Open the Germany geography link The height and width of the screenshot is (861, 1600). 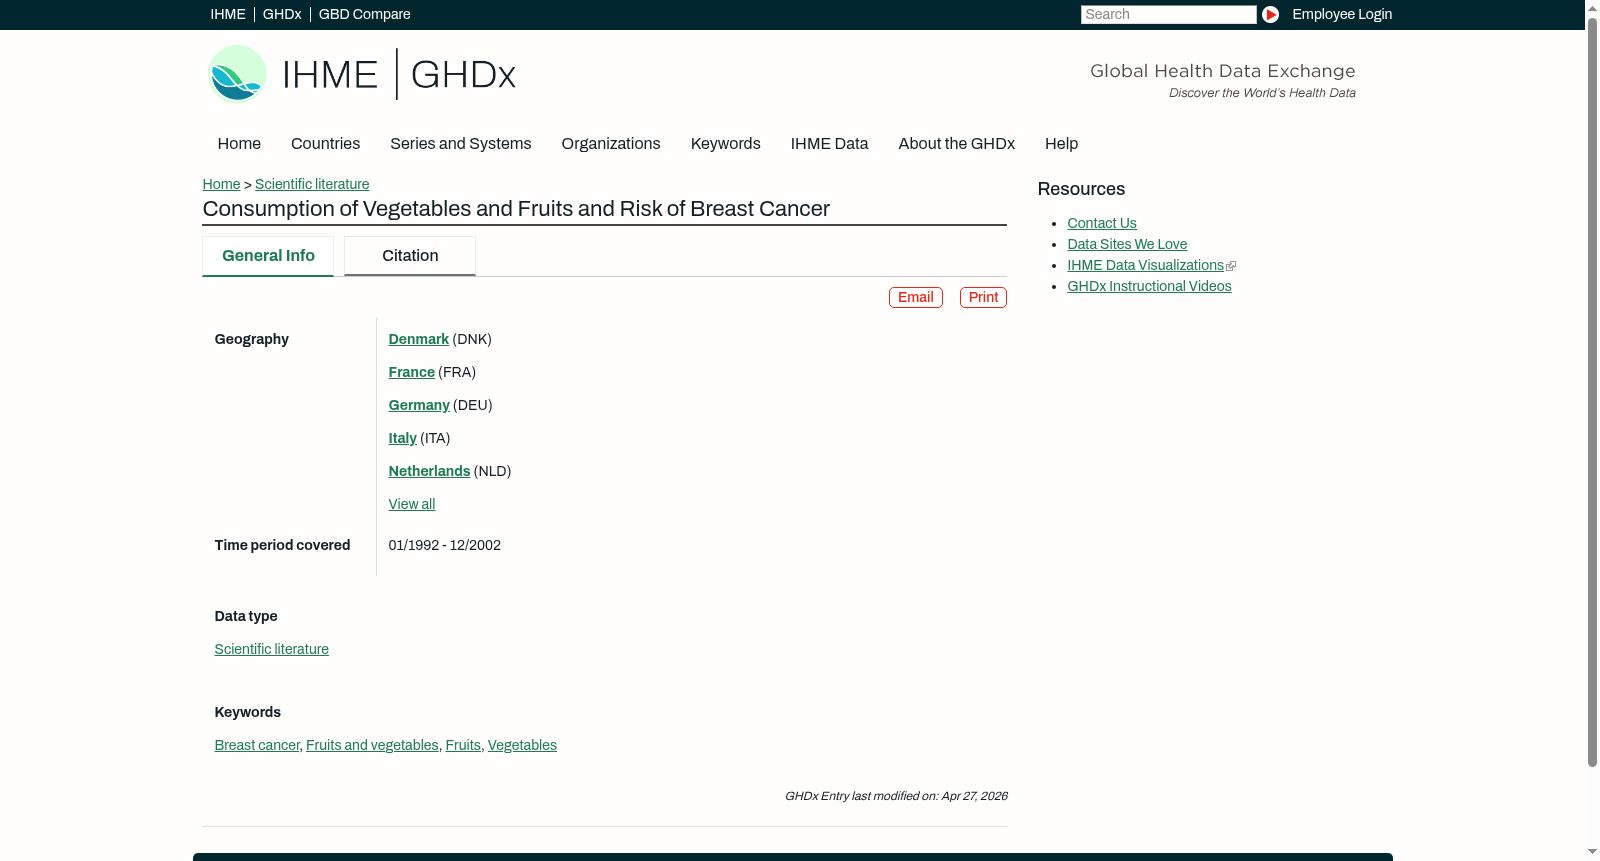(x=419, y=405)
